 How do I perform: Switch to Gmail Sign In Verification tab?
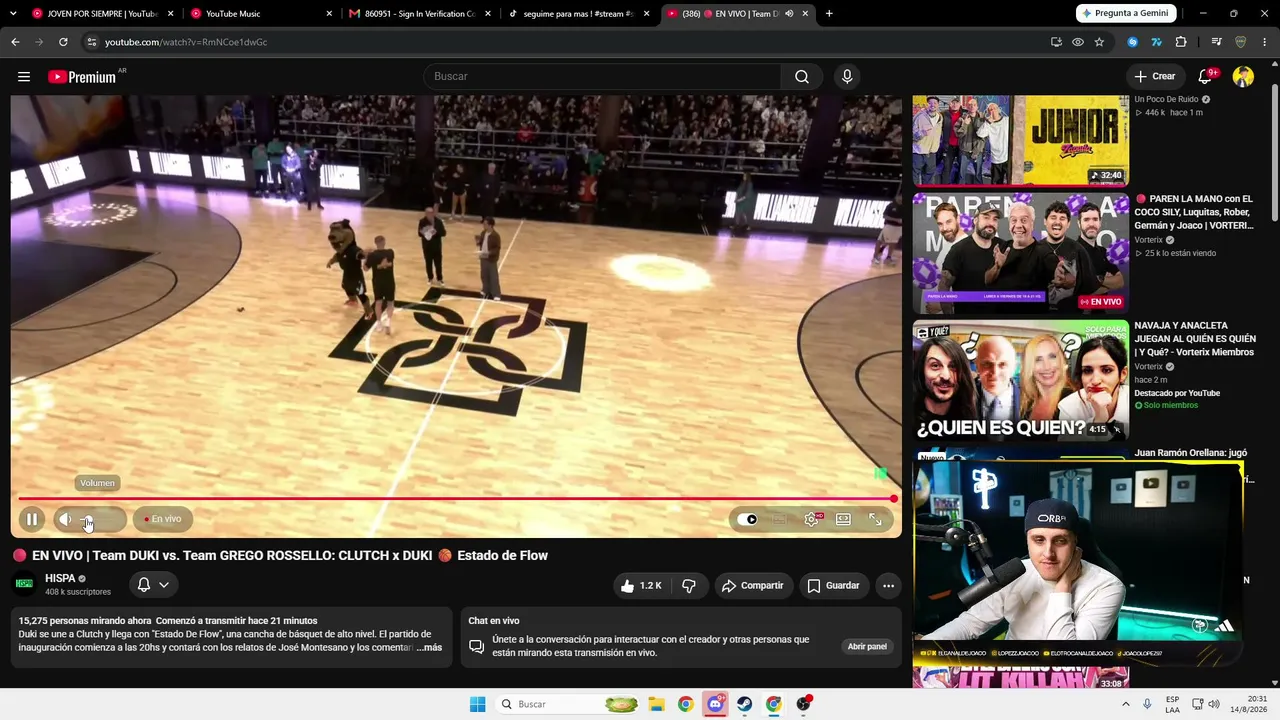click(x=419, y=14)
